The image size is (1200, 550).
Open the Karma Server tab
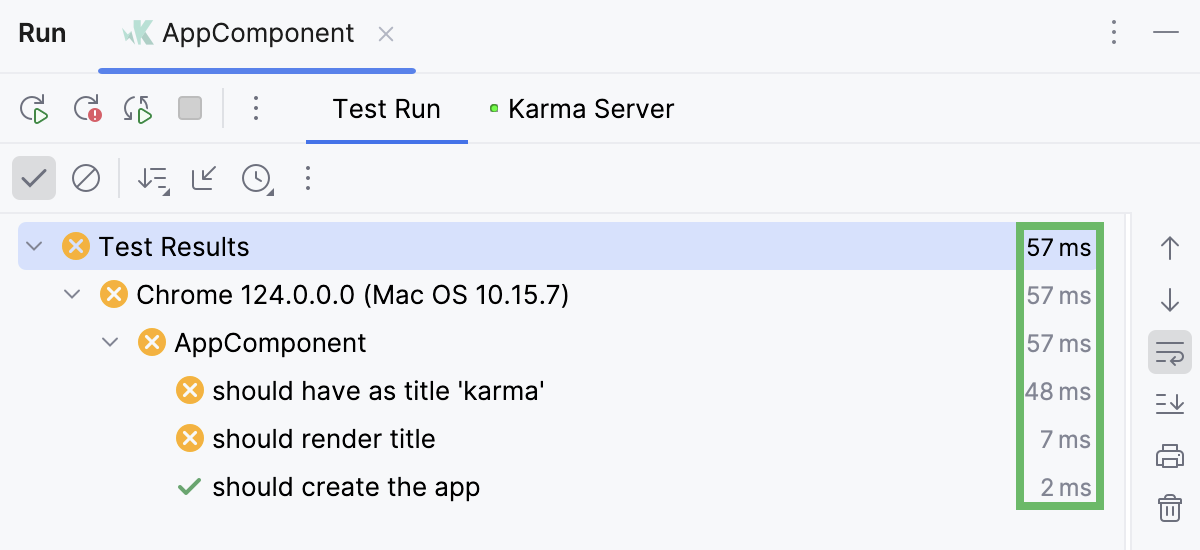590,109
